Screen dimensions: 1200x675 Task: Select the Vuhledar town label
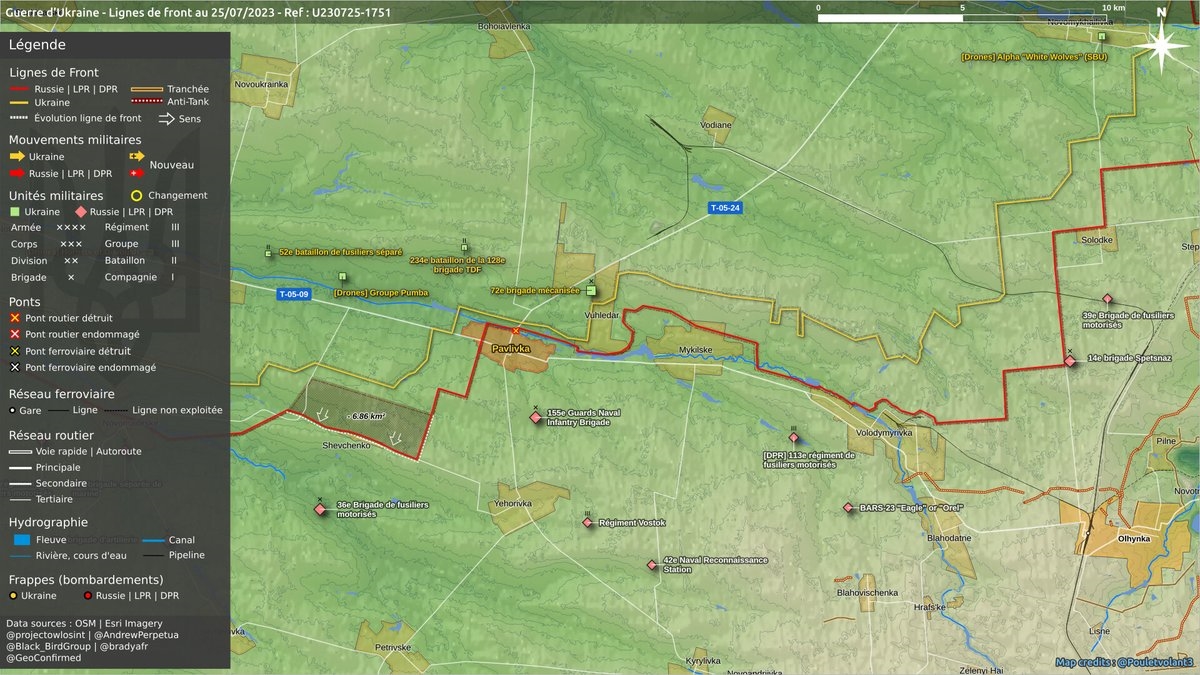[x=602, y=314]
